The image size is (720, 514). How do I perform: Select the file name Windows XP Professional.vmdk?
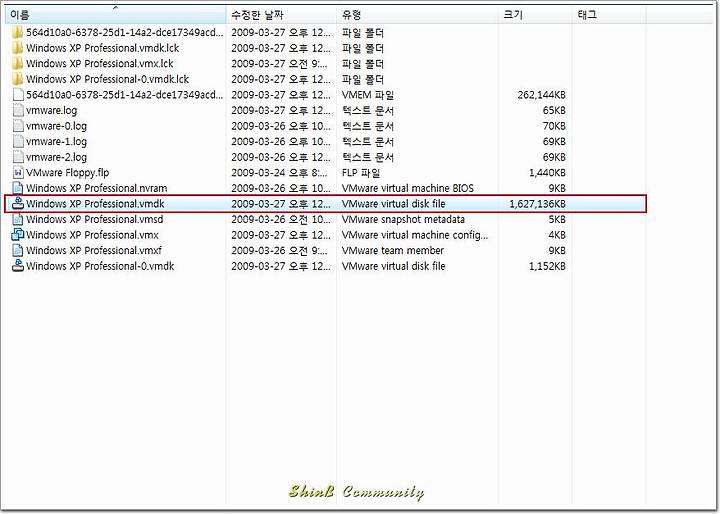click(x=95, y=203)
